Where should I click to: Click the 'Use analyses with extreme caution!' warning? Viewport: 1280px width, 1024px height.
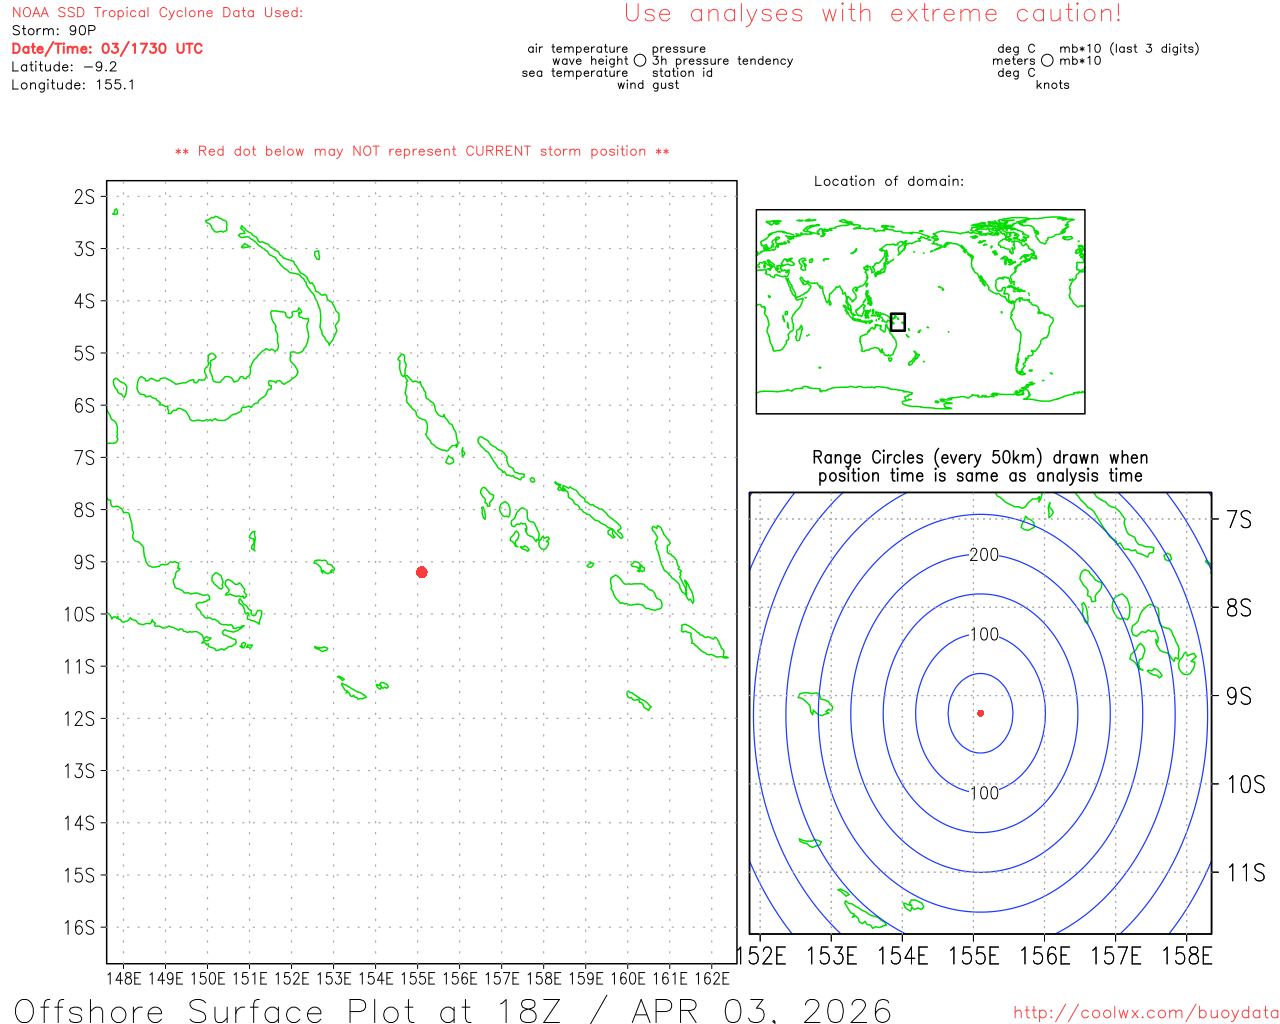pos(872,14)
